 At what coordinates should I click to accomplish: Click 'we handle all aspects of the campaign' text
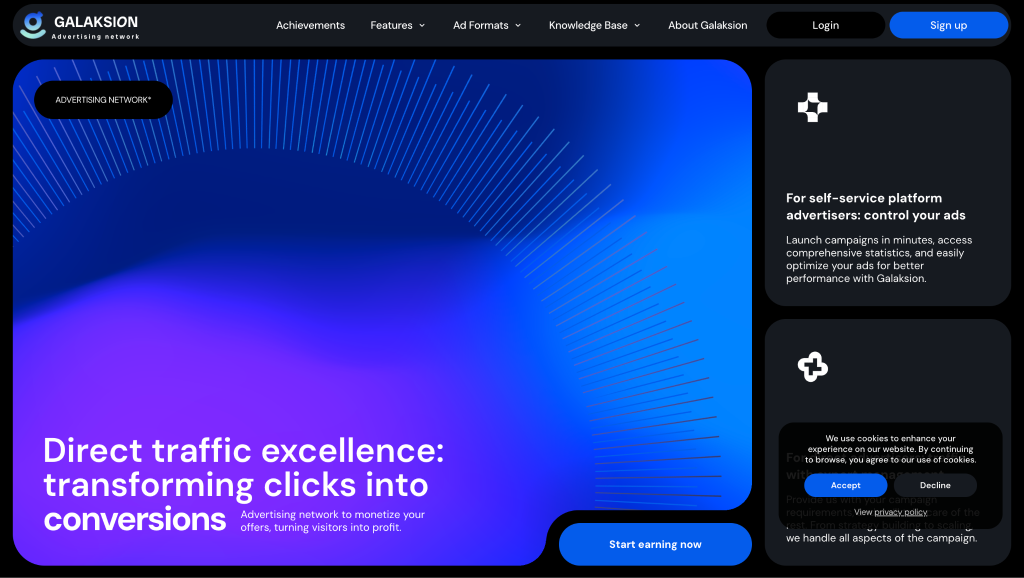tap(882, 538)
